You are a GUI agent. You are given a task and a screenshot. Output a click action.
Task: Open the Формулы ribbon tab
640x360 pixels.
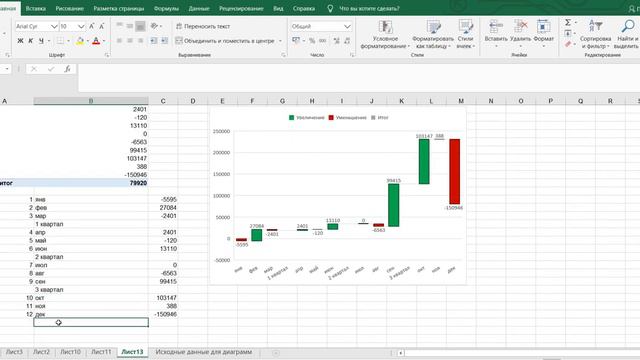point(166,8)
